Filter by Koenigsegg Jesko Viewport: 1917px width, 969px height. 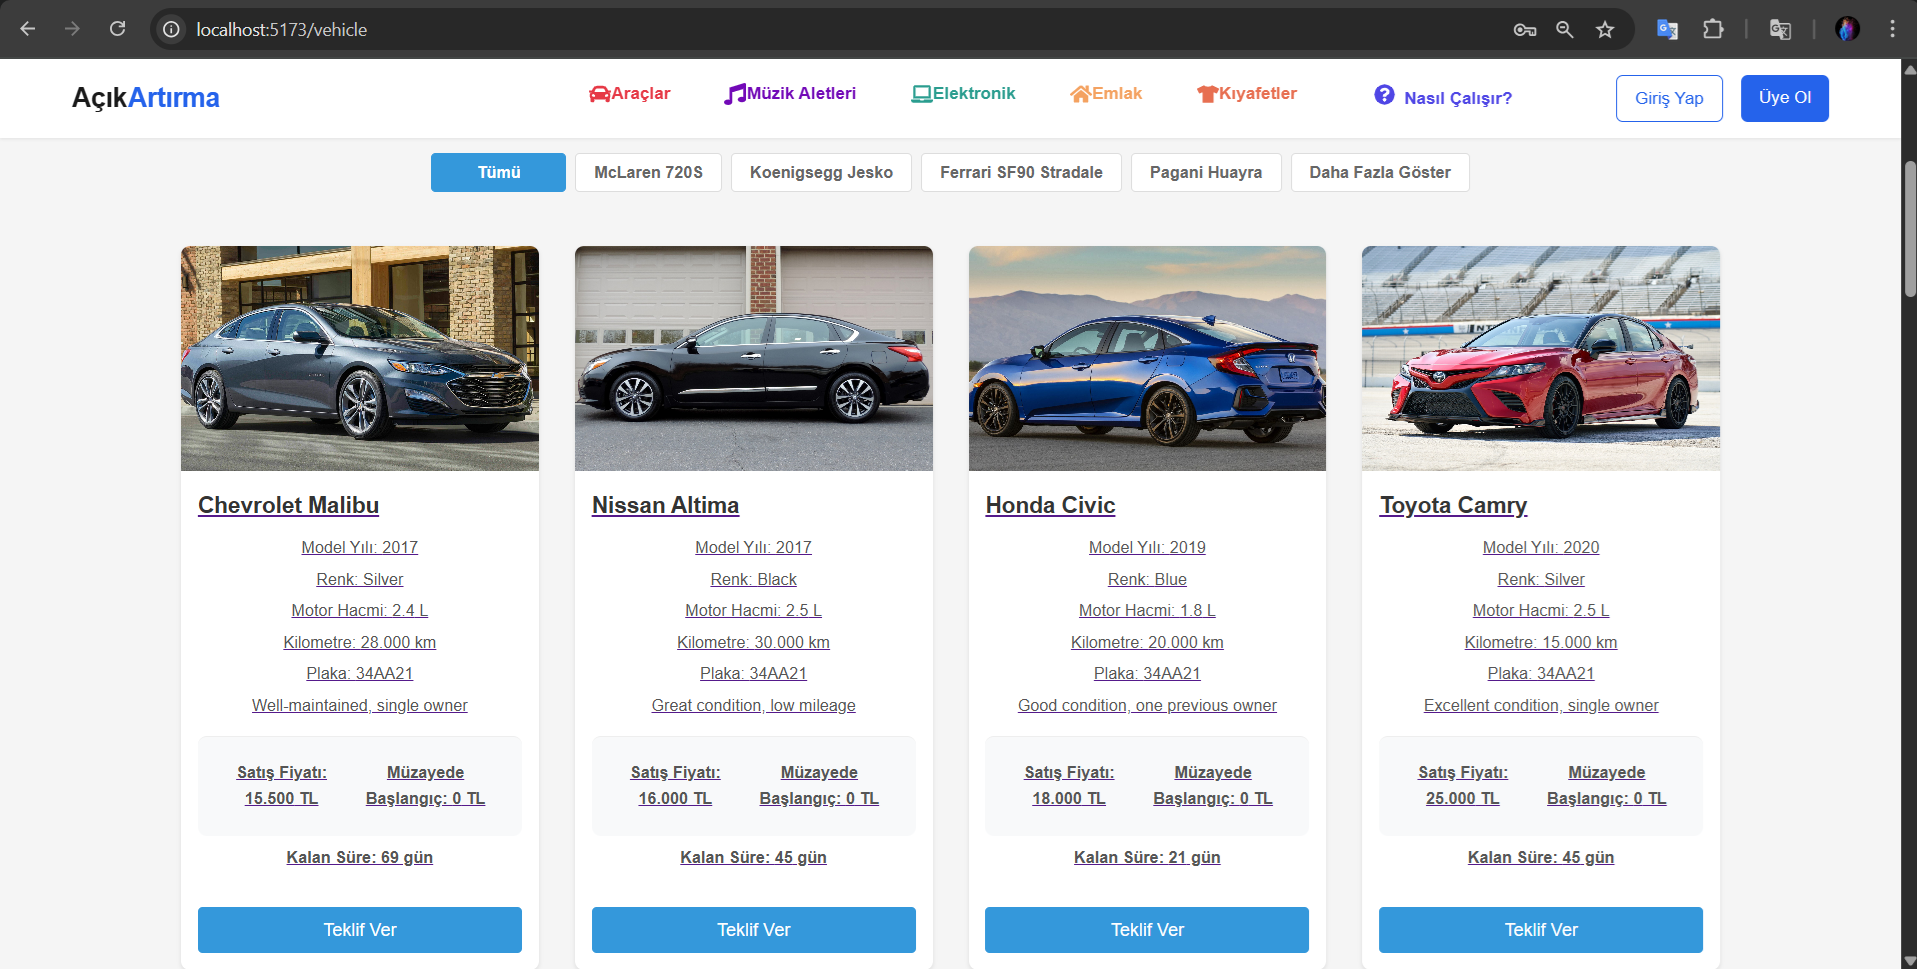(x=821, y=172)
